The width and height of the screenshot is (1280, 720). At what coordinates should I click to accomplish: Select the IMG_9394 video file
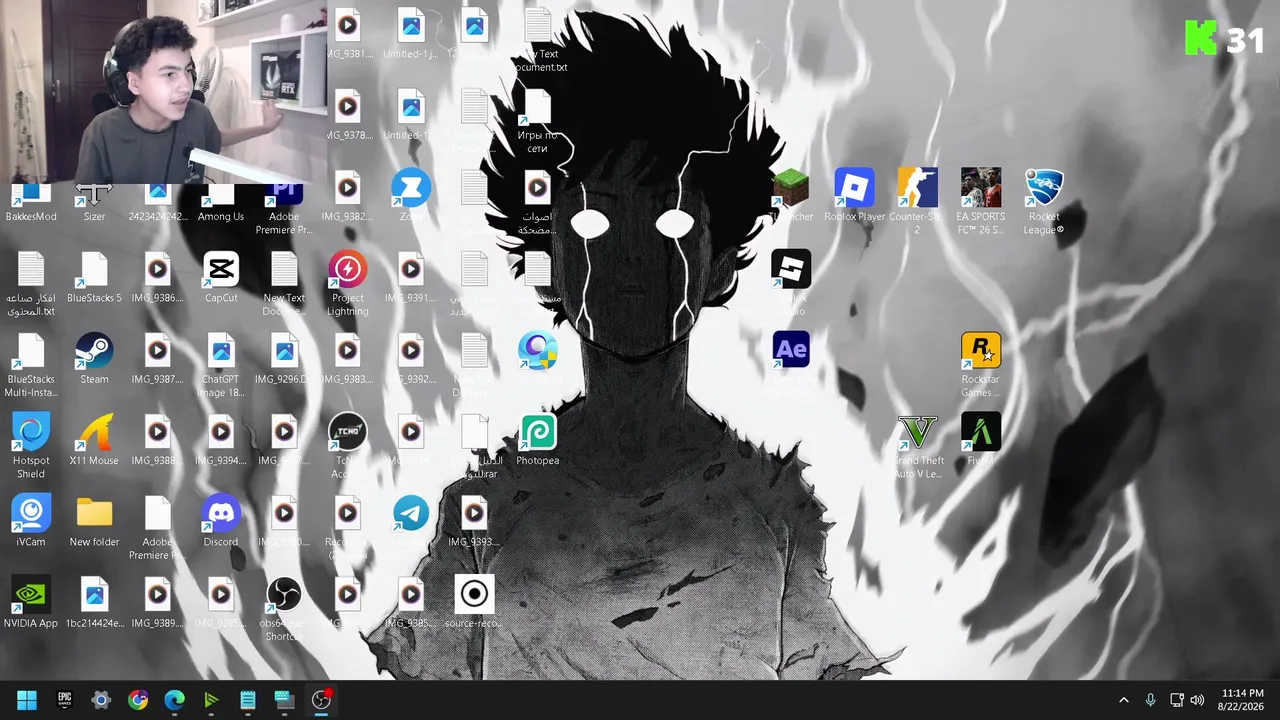(x=221, y=441)
